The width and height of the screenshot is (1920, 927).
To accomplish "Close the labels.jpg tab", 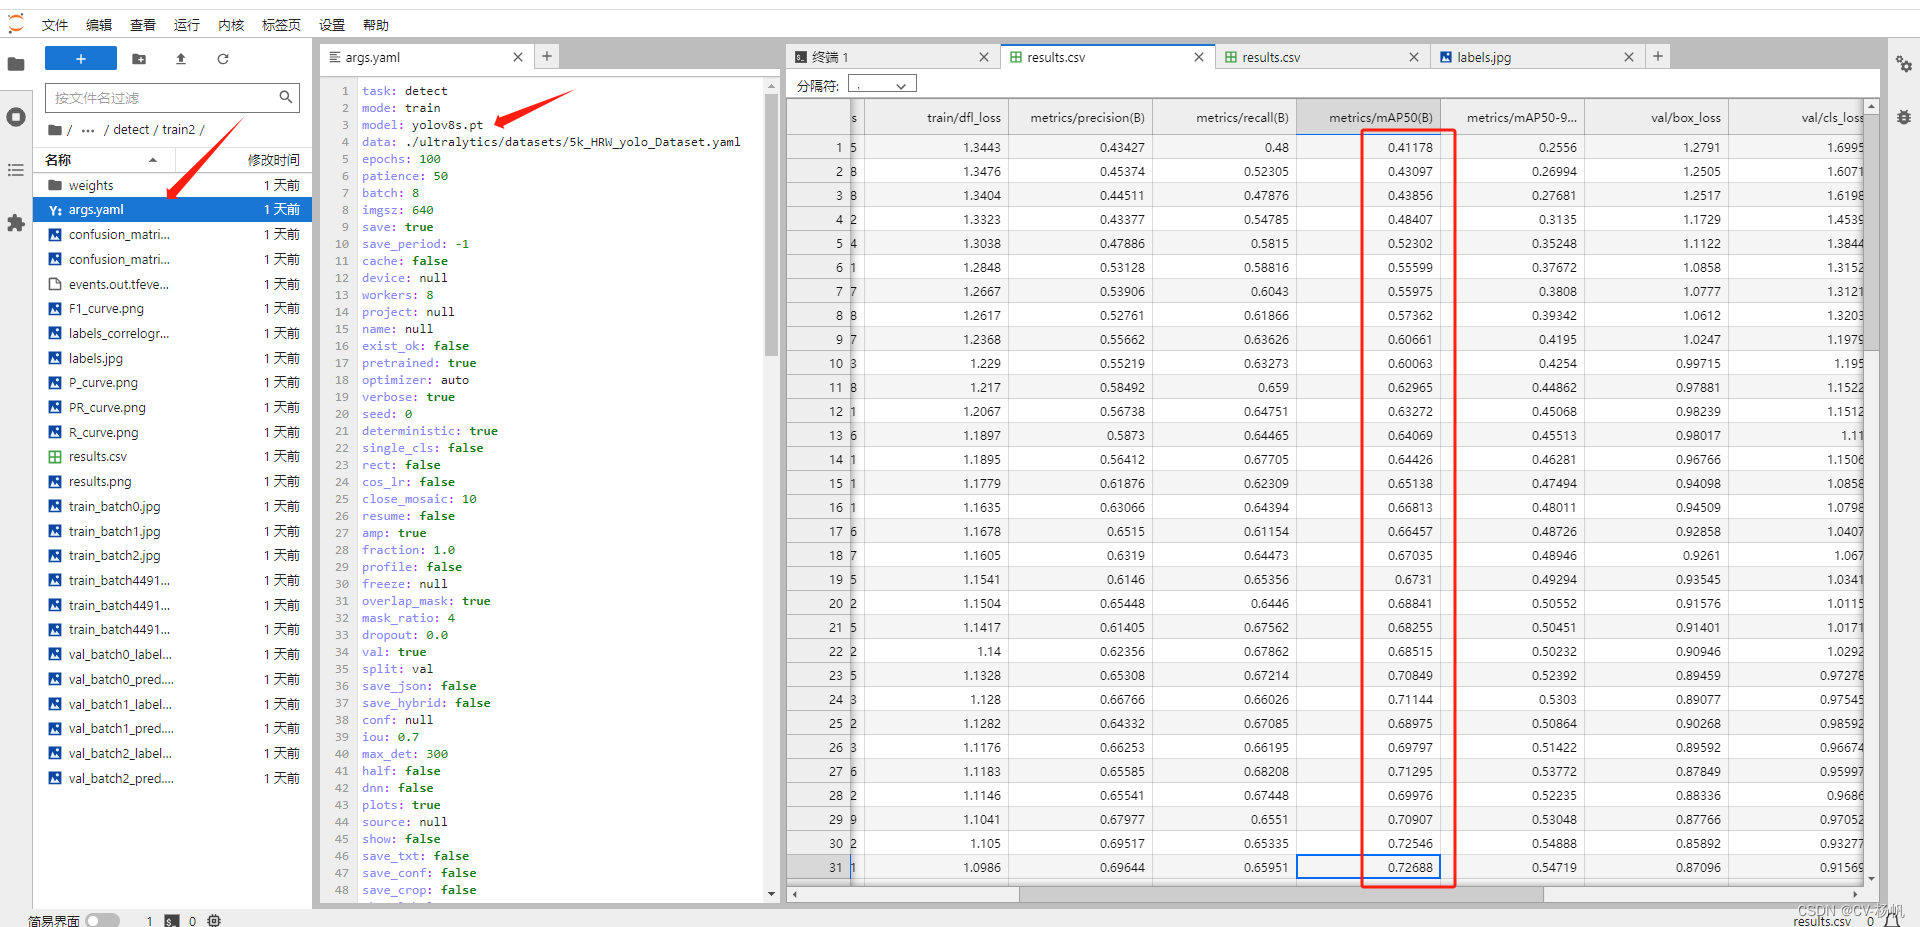I will click(x=1629, y=58).
